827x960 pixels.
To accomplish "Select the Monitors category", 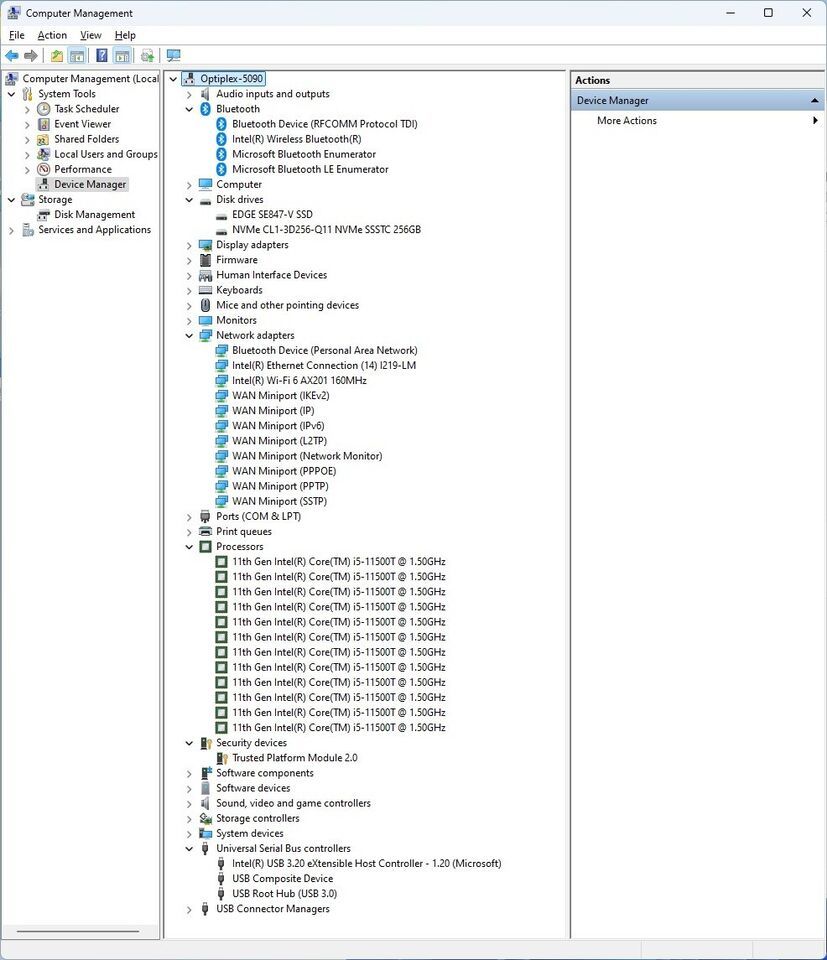I will (236, 321).
